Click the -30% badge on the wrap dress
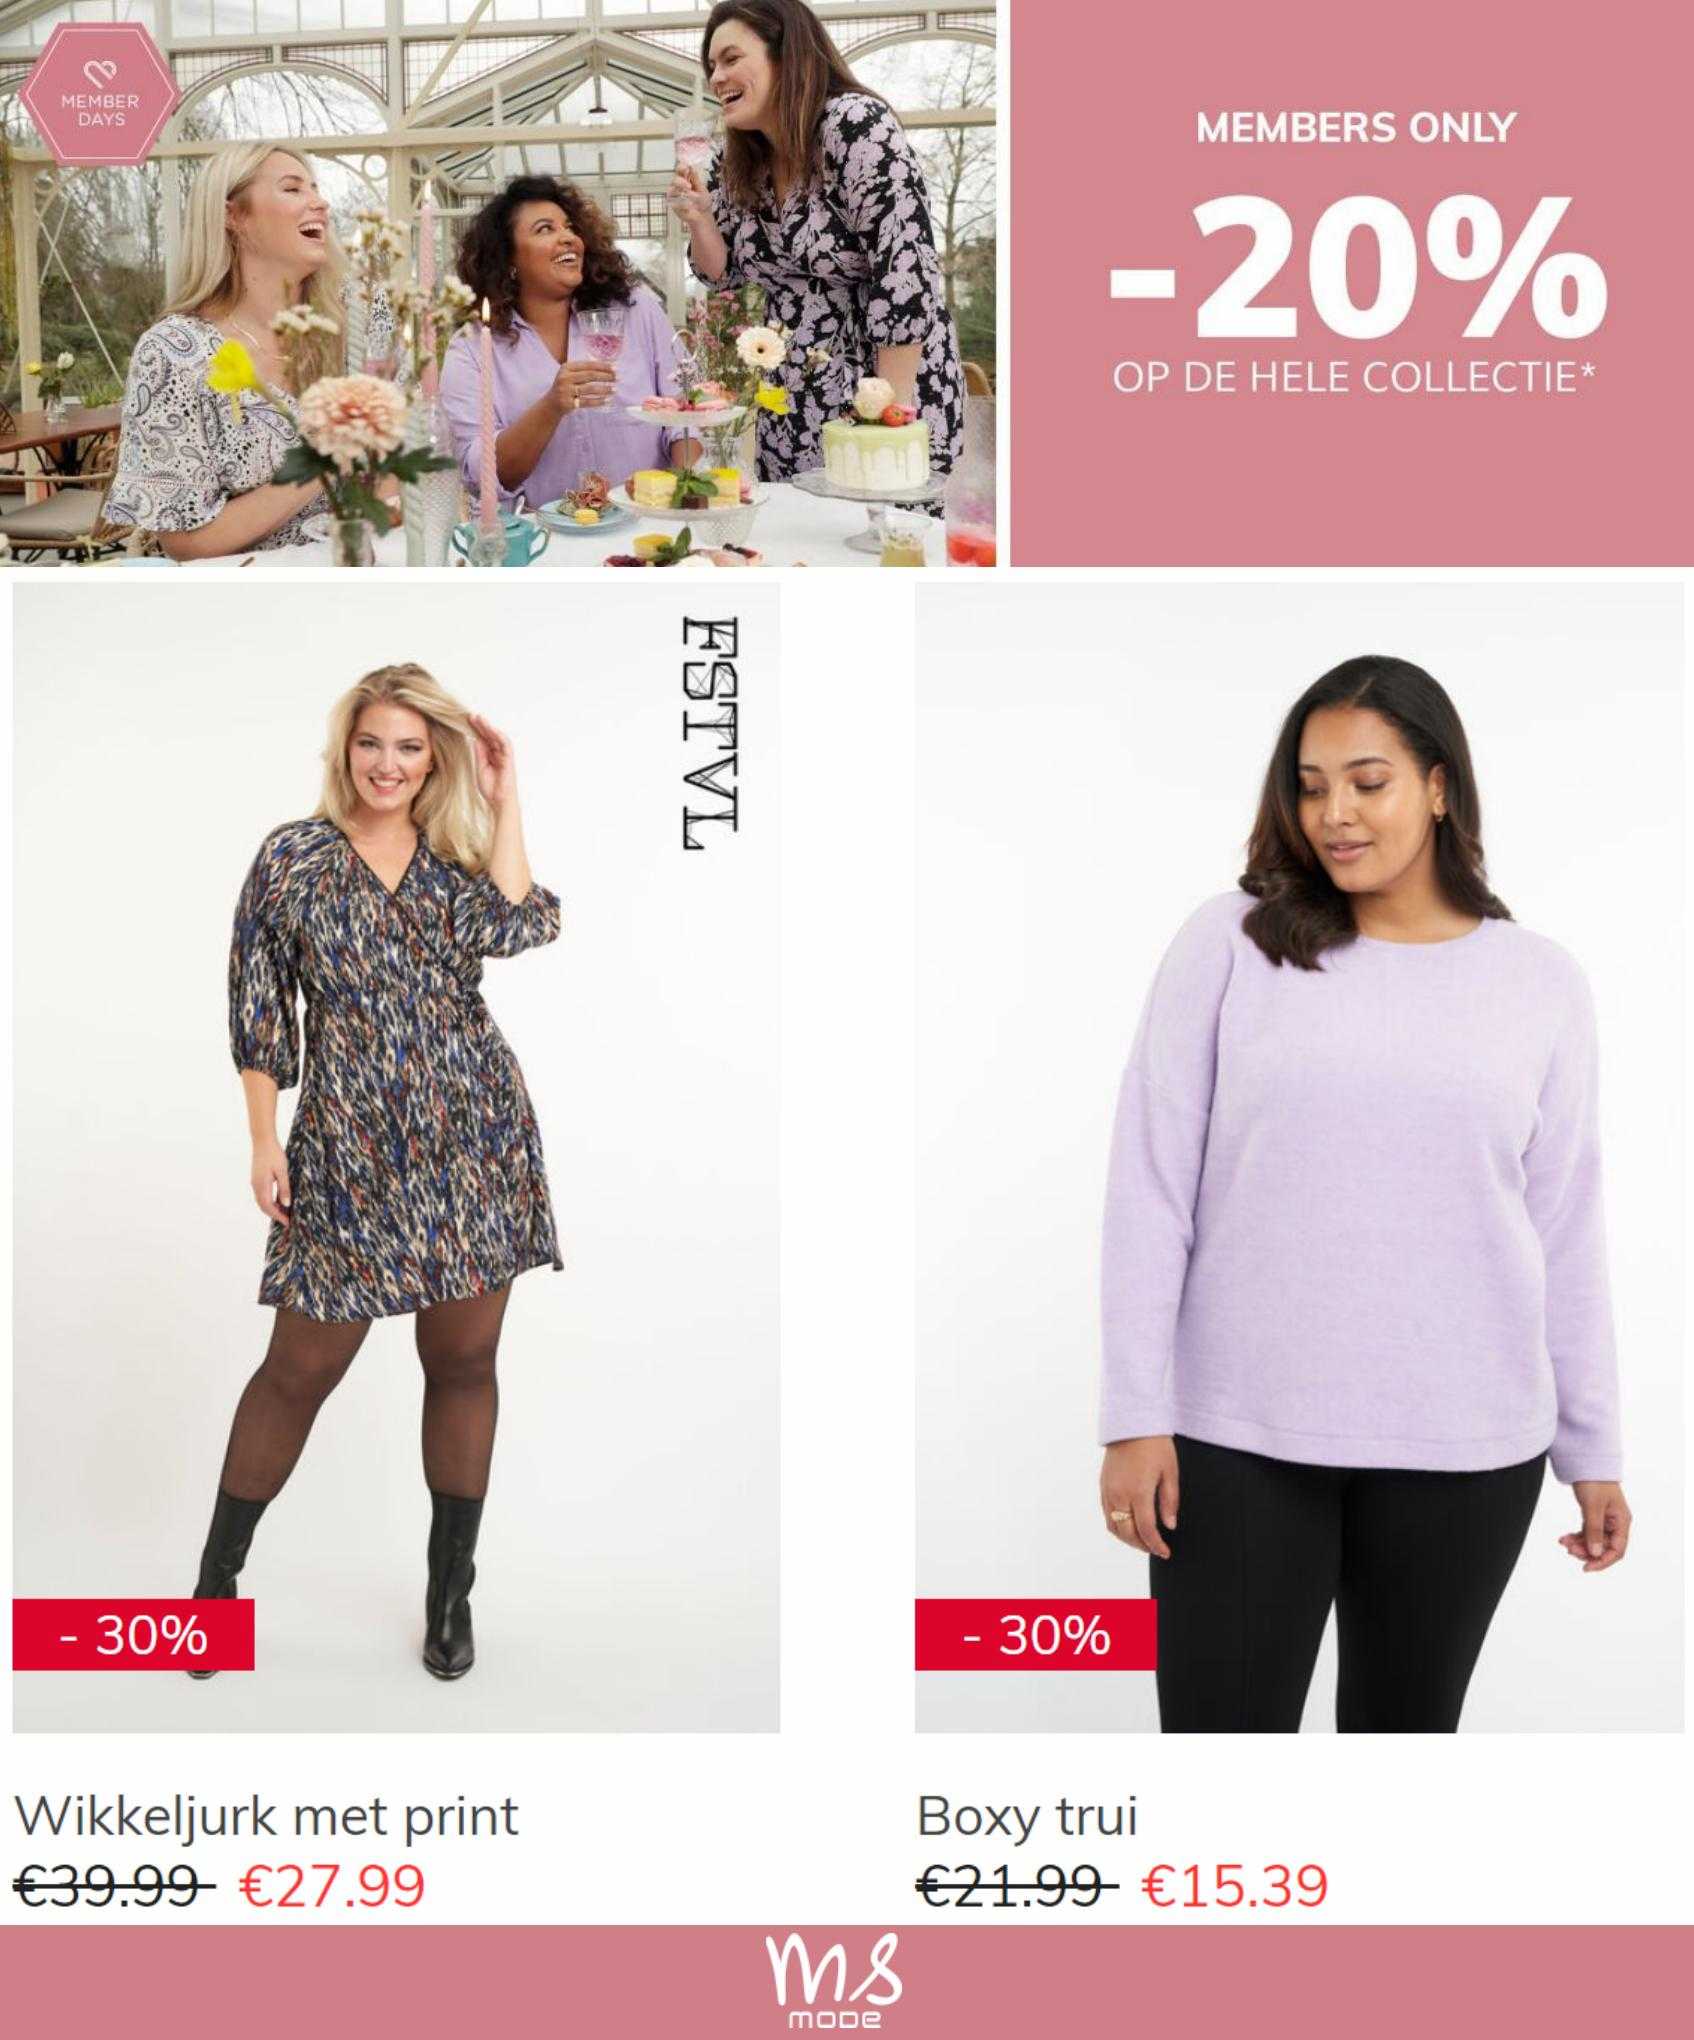Screen dimensions: 1694x2040 click(133, 1635)
